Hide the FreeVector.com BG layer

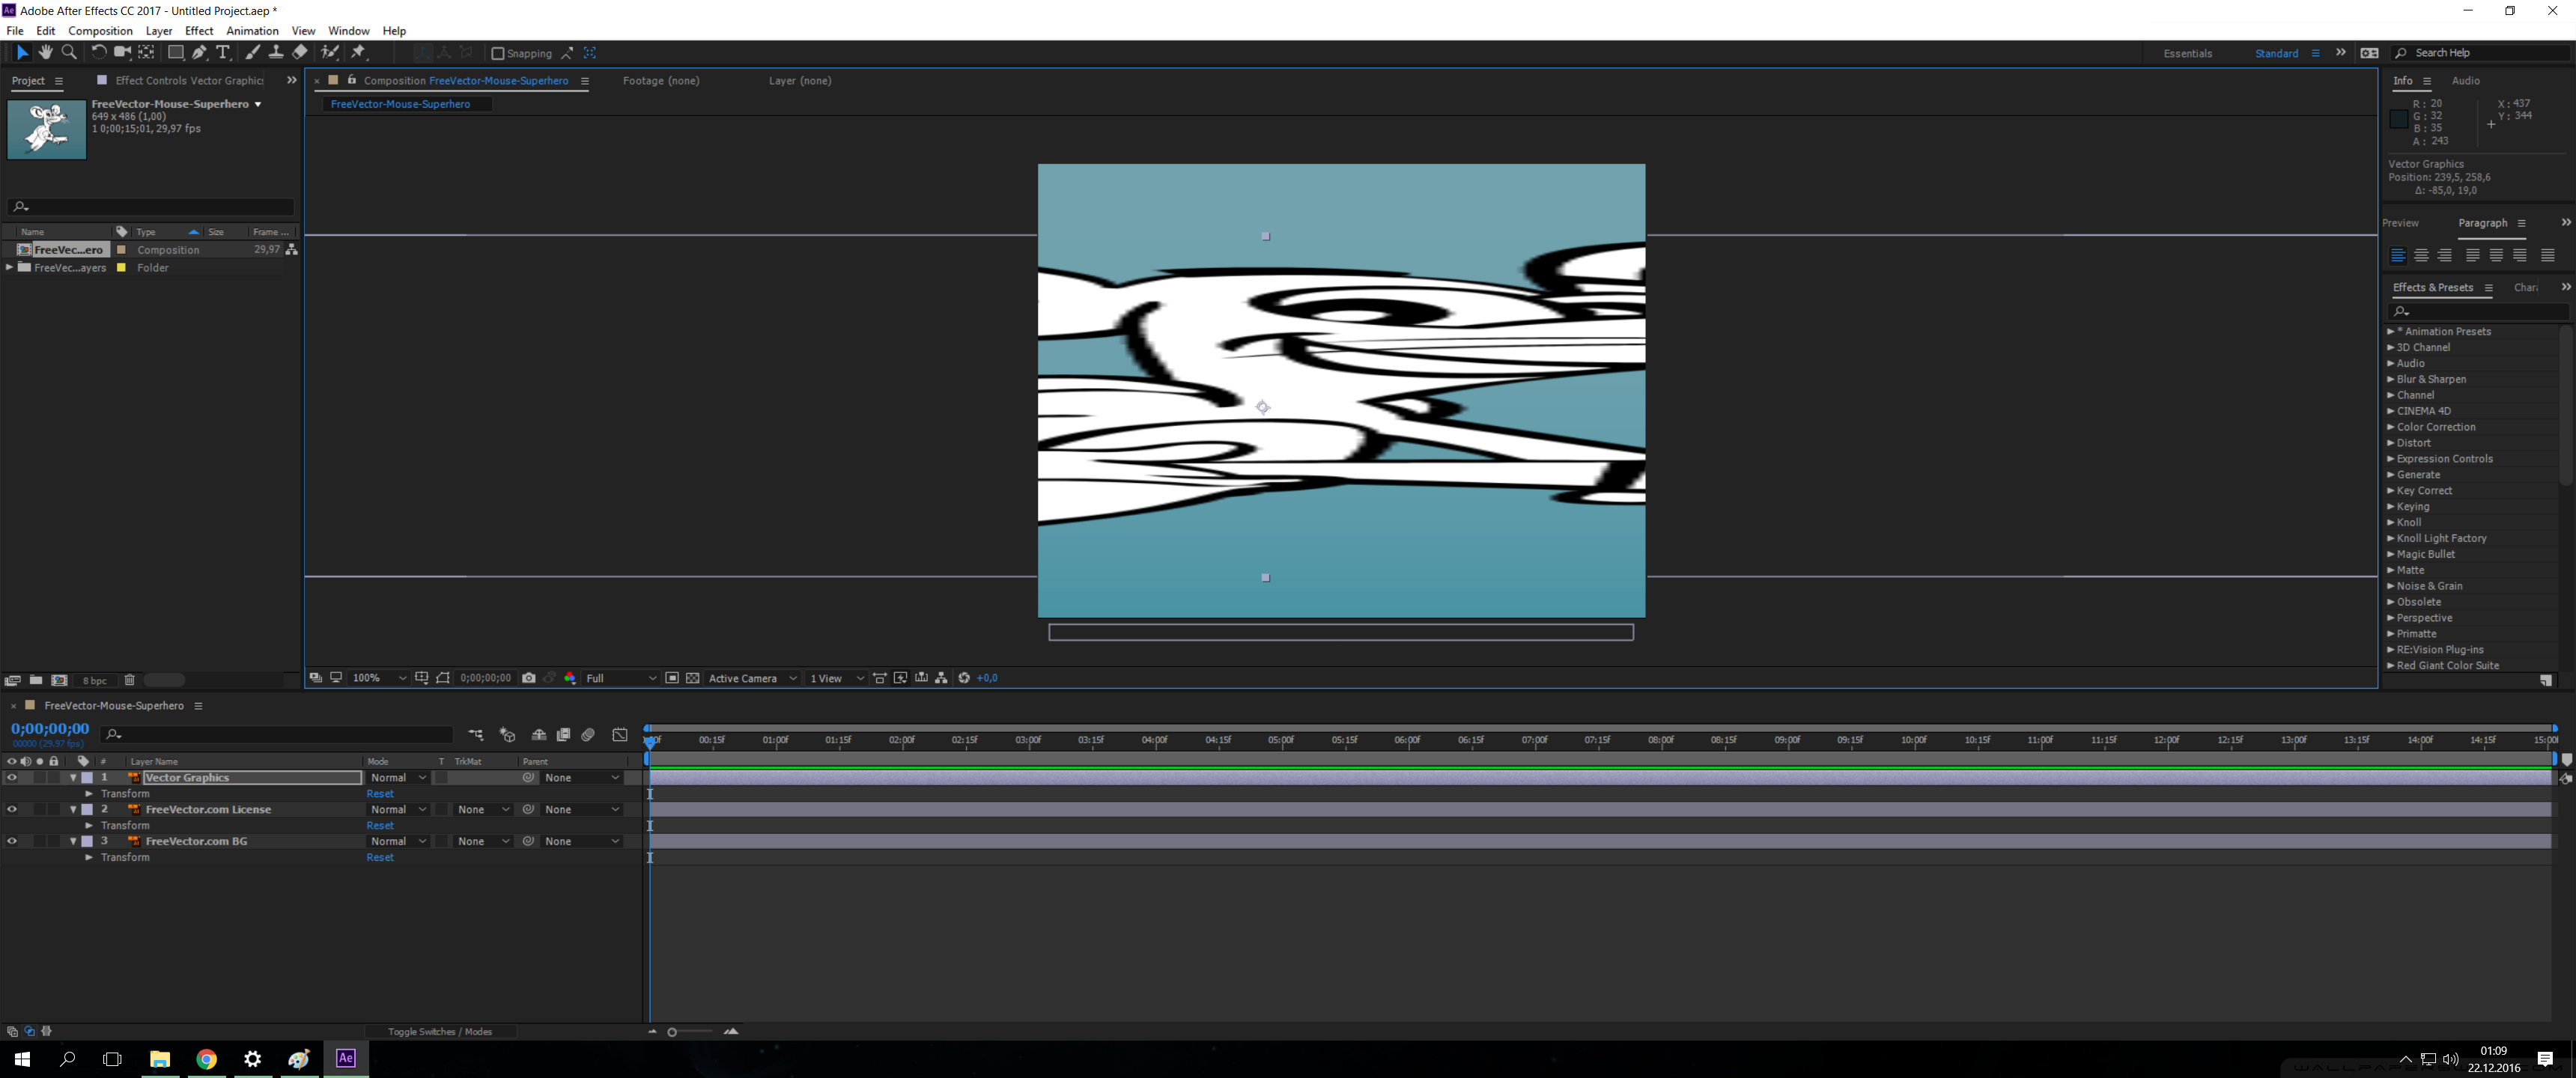click(x=12, y=841)
